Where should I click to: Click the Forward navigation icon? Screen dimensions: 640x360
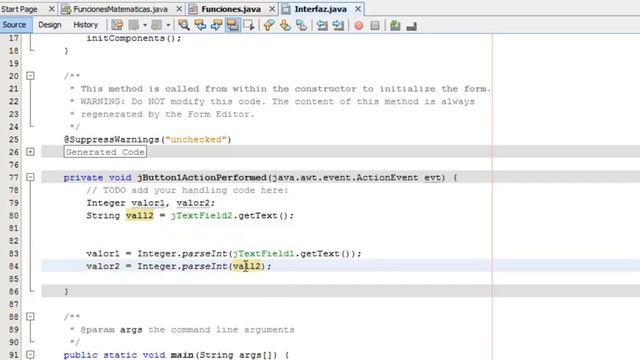tap(156, 25)
